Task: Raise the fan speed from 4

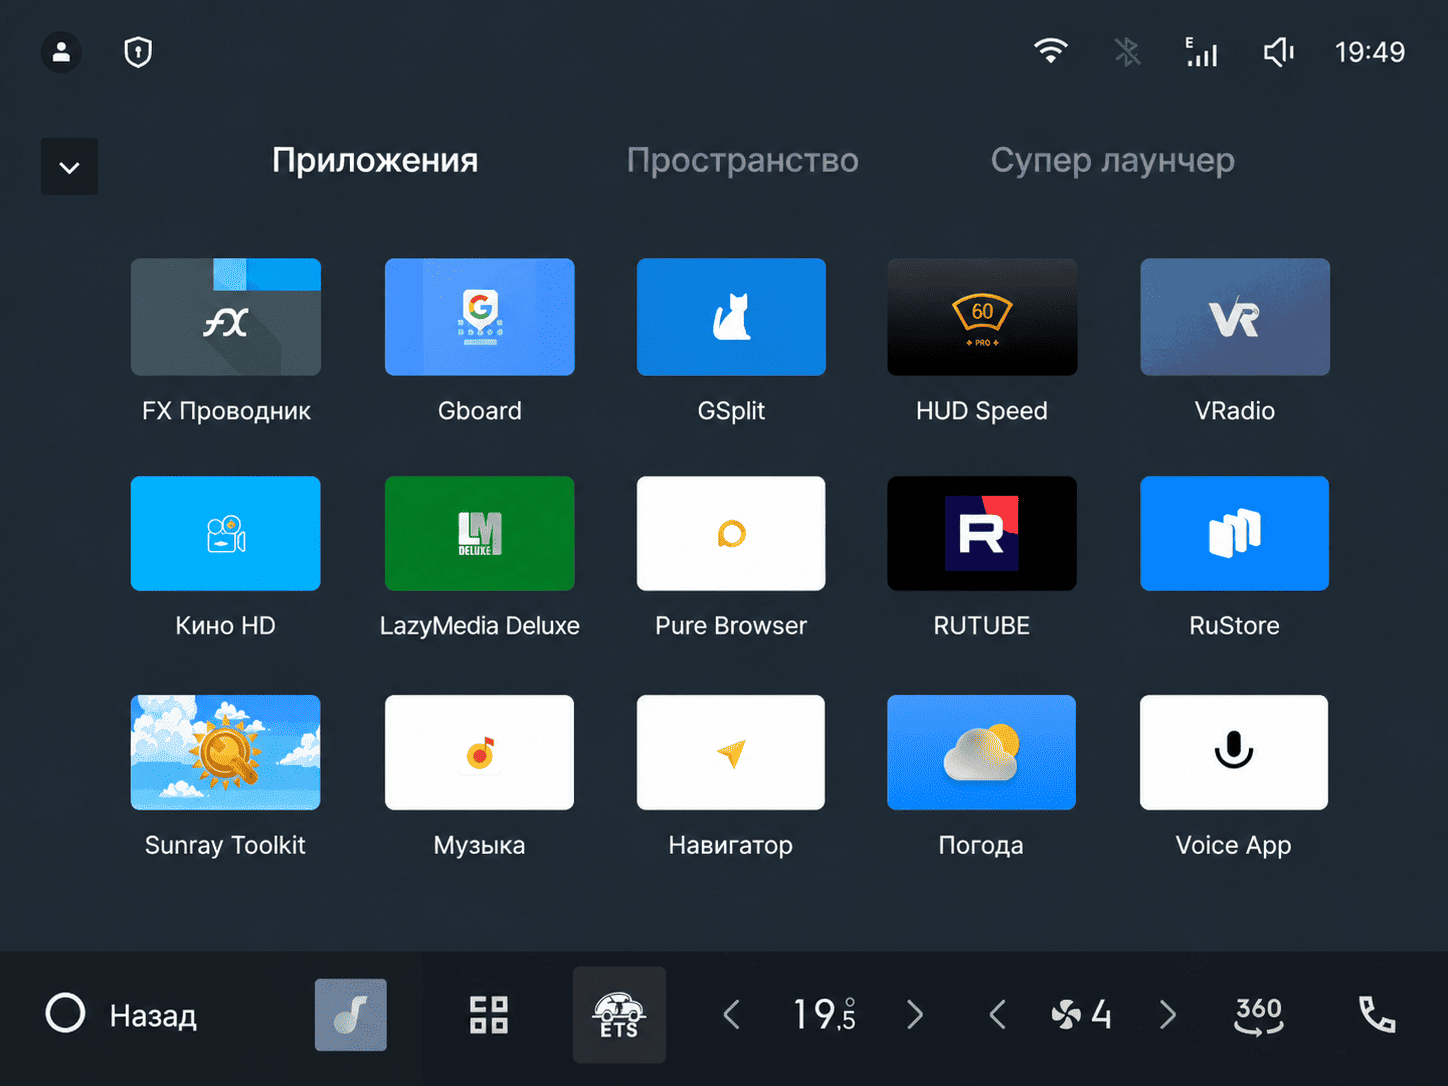Action: (x=1168, y=1015)
